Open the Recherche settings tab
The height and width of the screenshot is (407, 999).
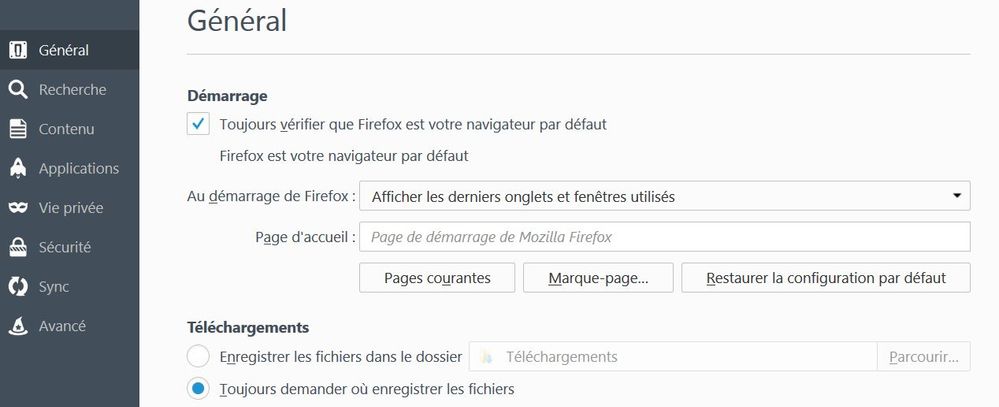pos(72,90)
